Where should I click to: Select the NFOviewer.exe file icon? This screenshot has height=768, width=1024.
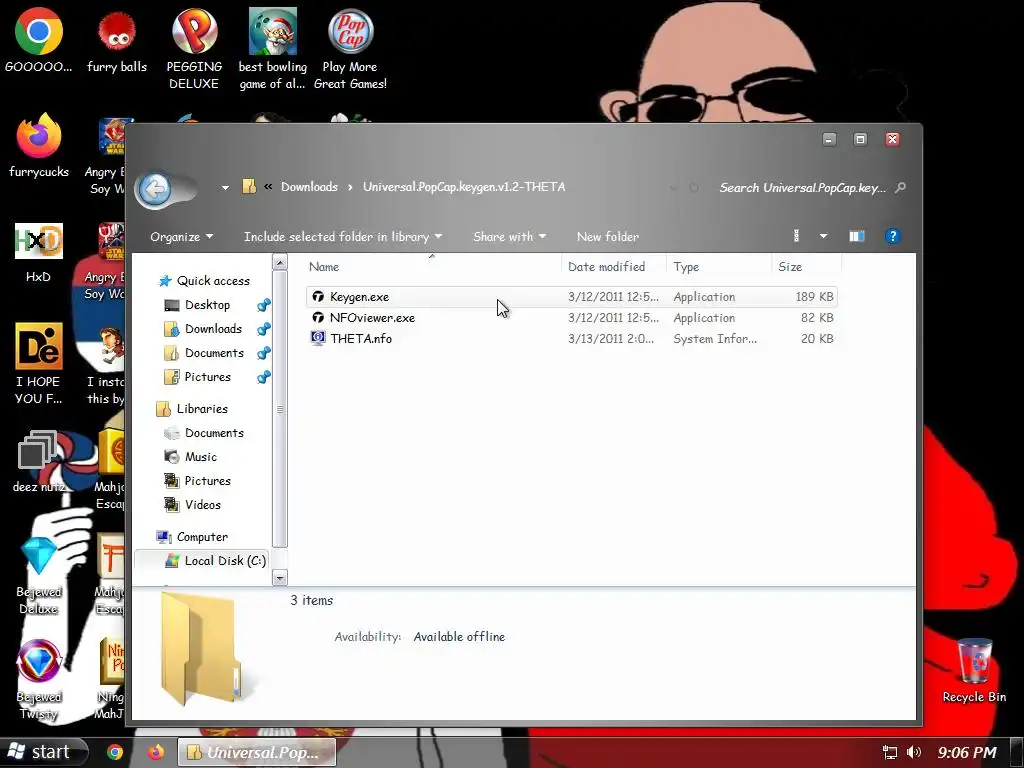[318, 317]
